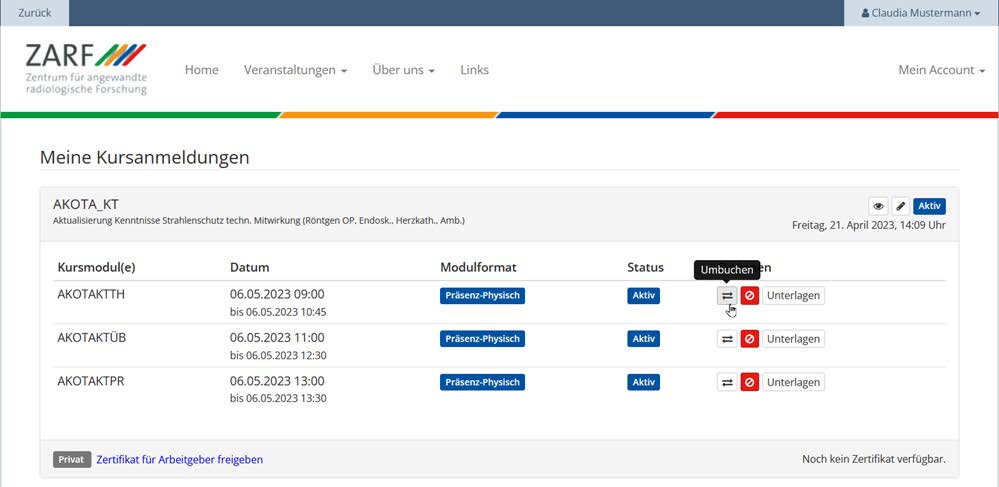This screenshot has width=999, height=487.
Task: Select the AKOTAKTPR module name
Action: [91, 381]
